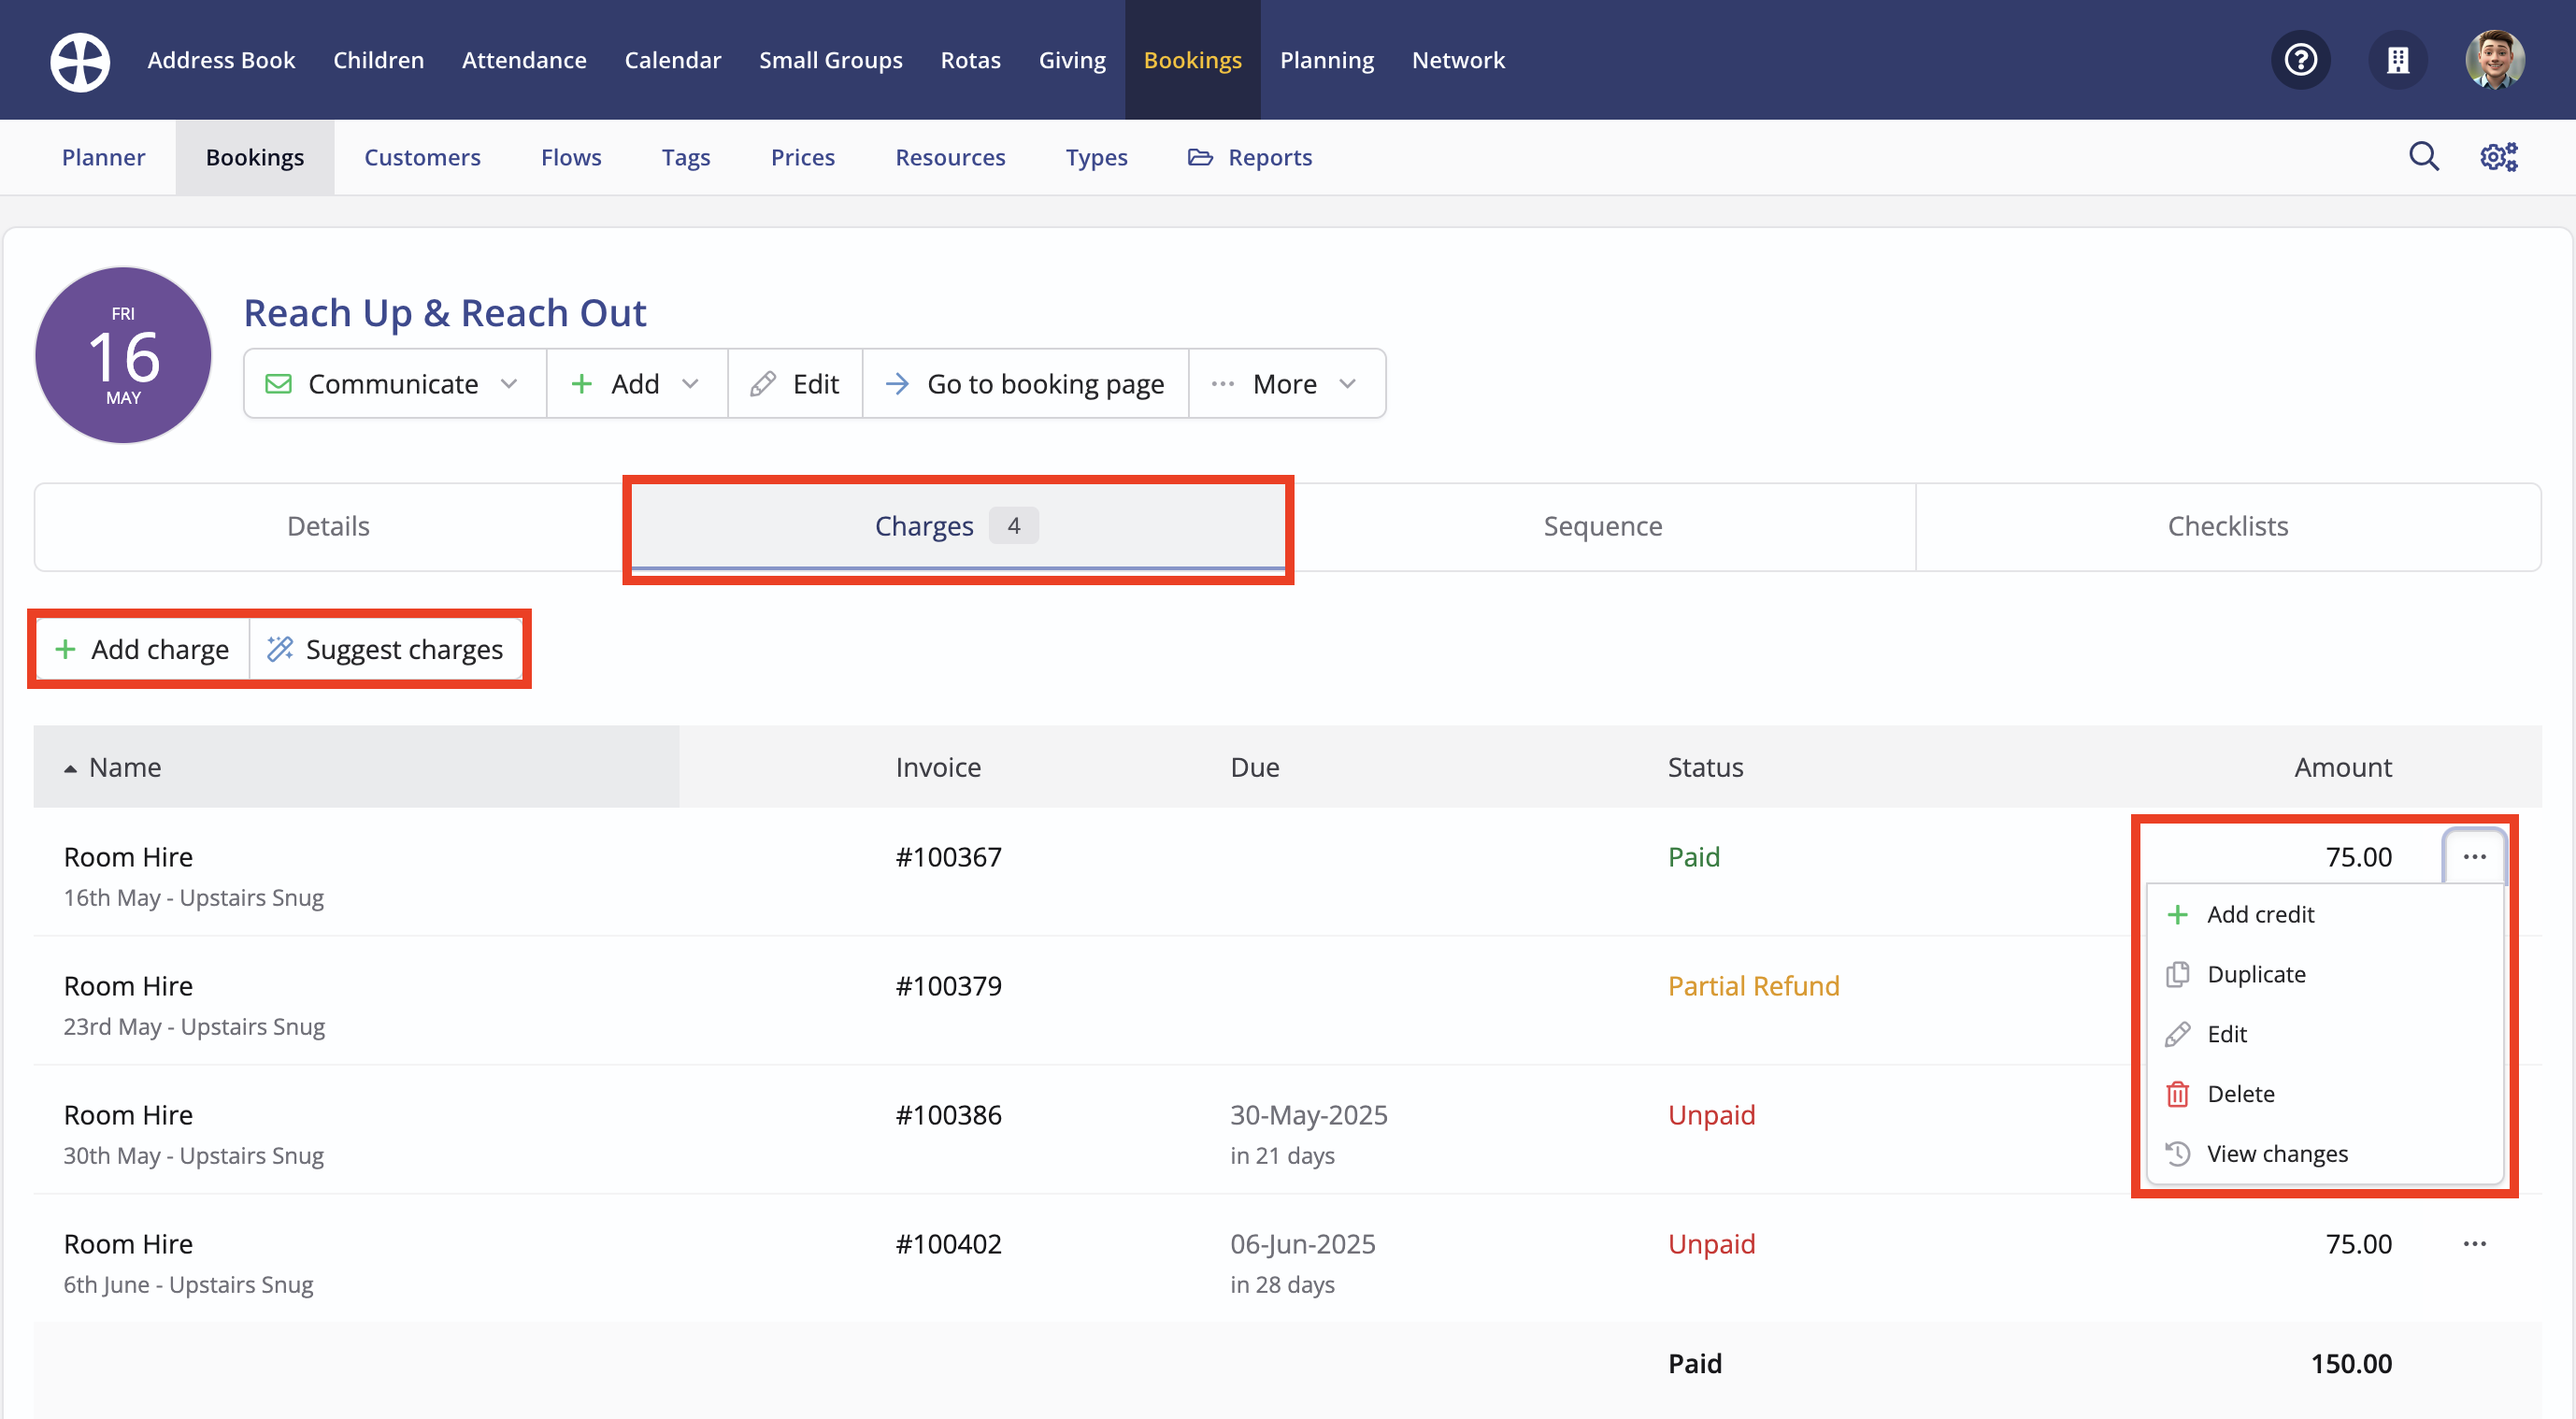Open Calendar module
This screenshot has width=2576, height=1419.
[673, 60]
